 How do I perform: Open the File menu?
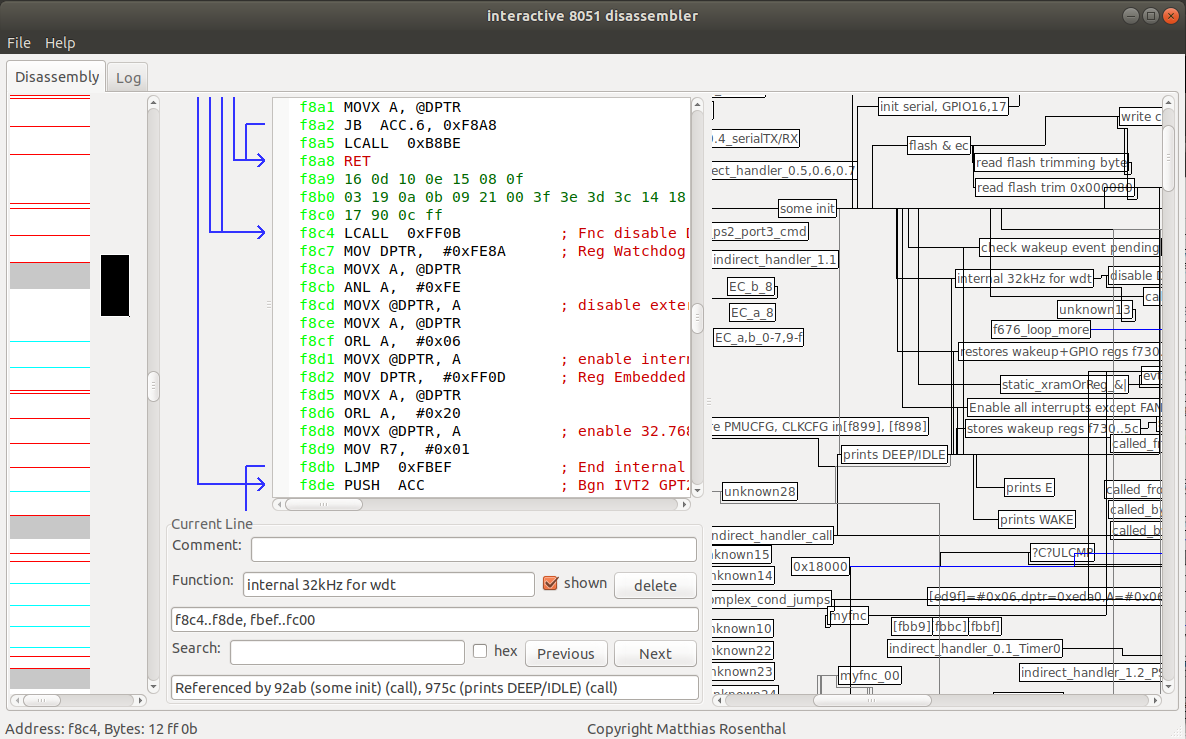tap(19, 43)
